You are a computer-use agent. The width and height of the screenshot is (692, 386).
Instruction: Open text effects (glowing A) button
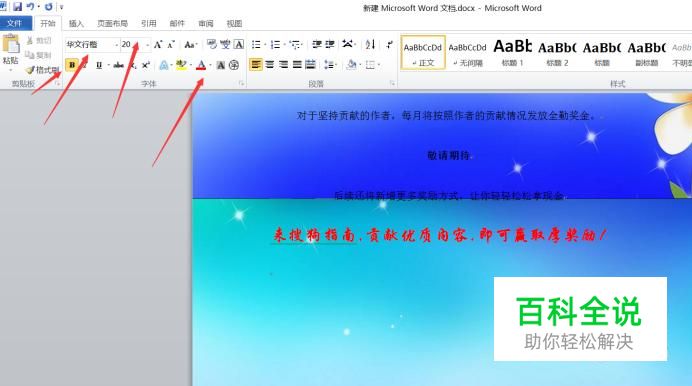tap(164, 65)
